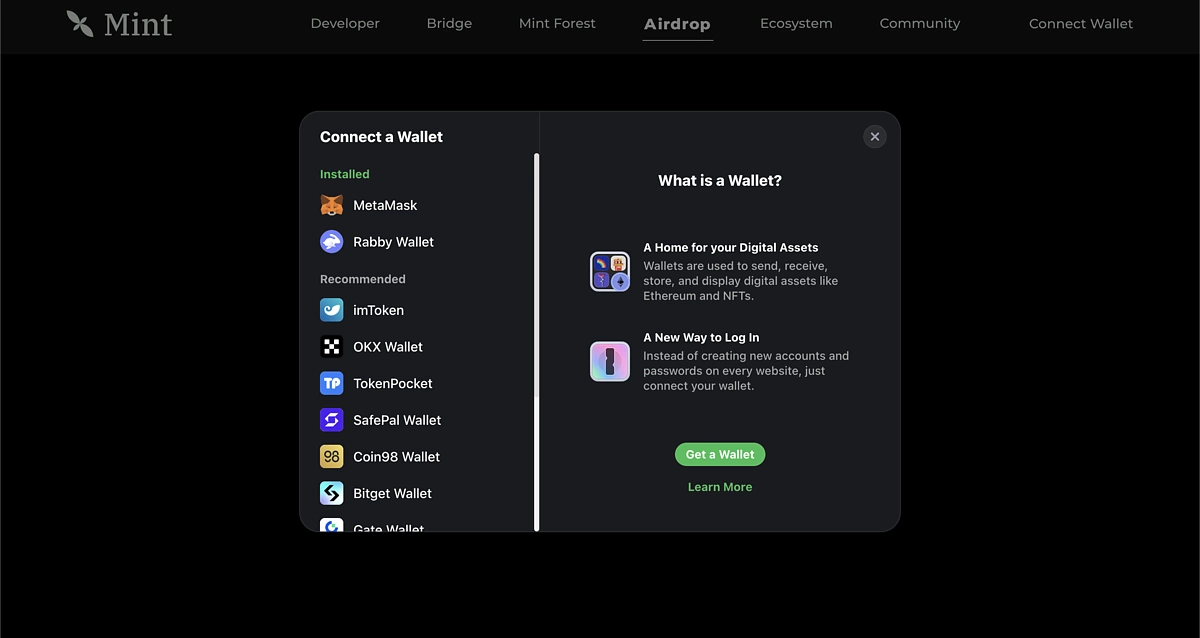Open the Mint Forest page

click(x=557, y=23)
